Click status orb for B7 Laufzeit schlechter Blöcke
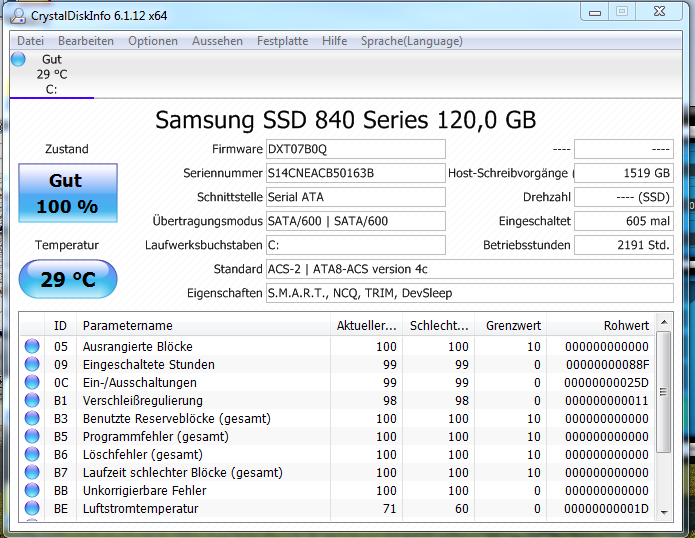Viewport: 695px width, 538px height. click(32, 472)
